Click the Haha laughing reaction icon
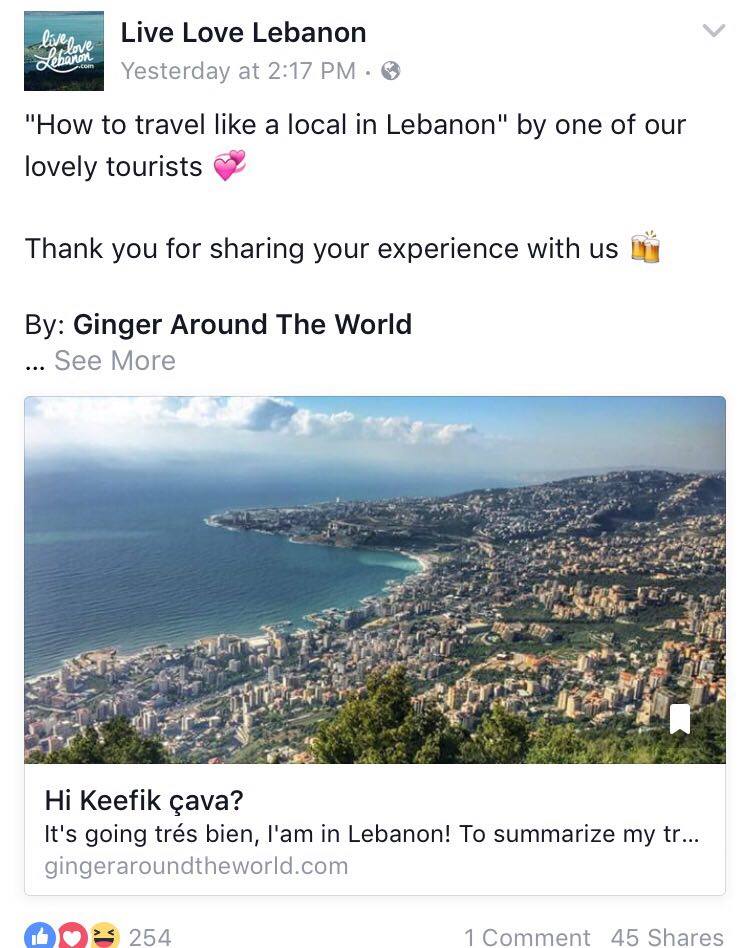Viewport: 749px width, 948px height. pyautogui.click(x=104, y=936)
